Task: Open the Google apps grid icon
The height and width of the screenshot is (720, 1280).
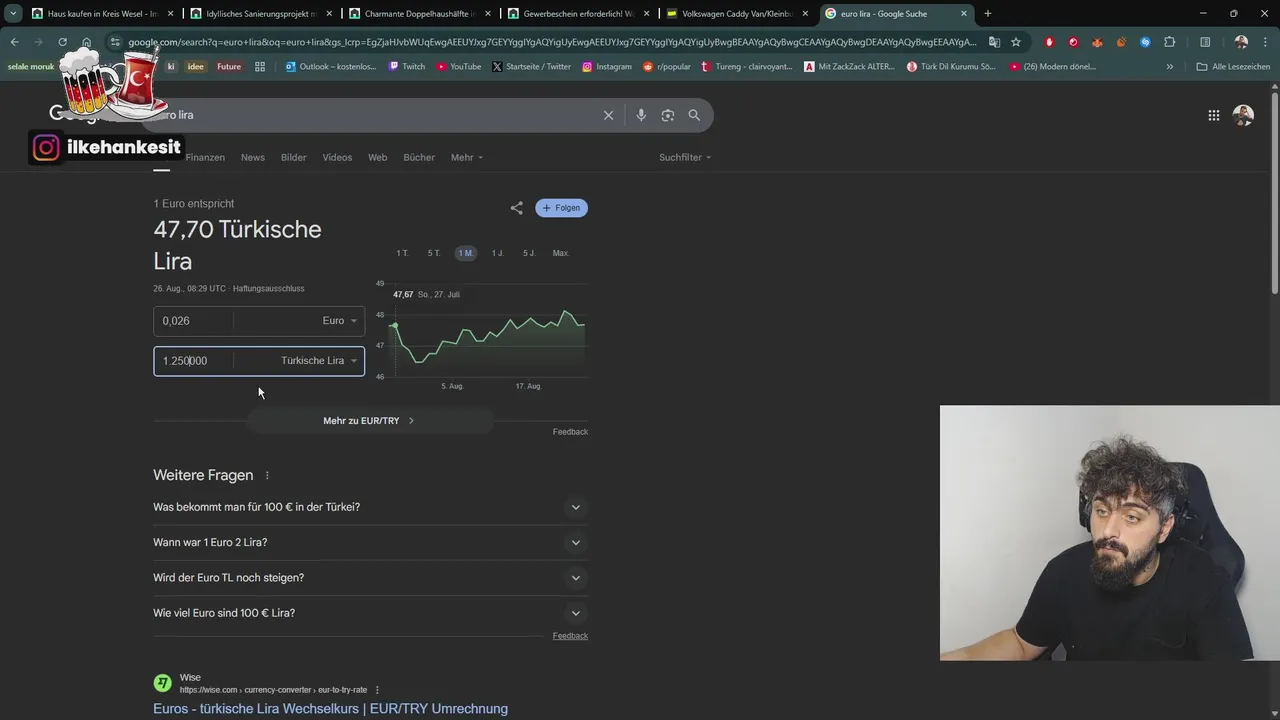Action: pyautogui.click(x=1214, y=115)
